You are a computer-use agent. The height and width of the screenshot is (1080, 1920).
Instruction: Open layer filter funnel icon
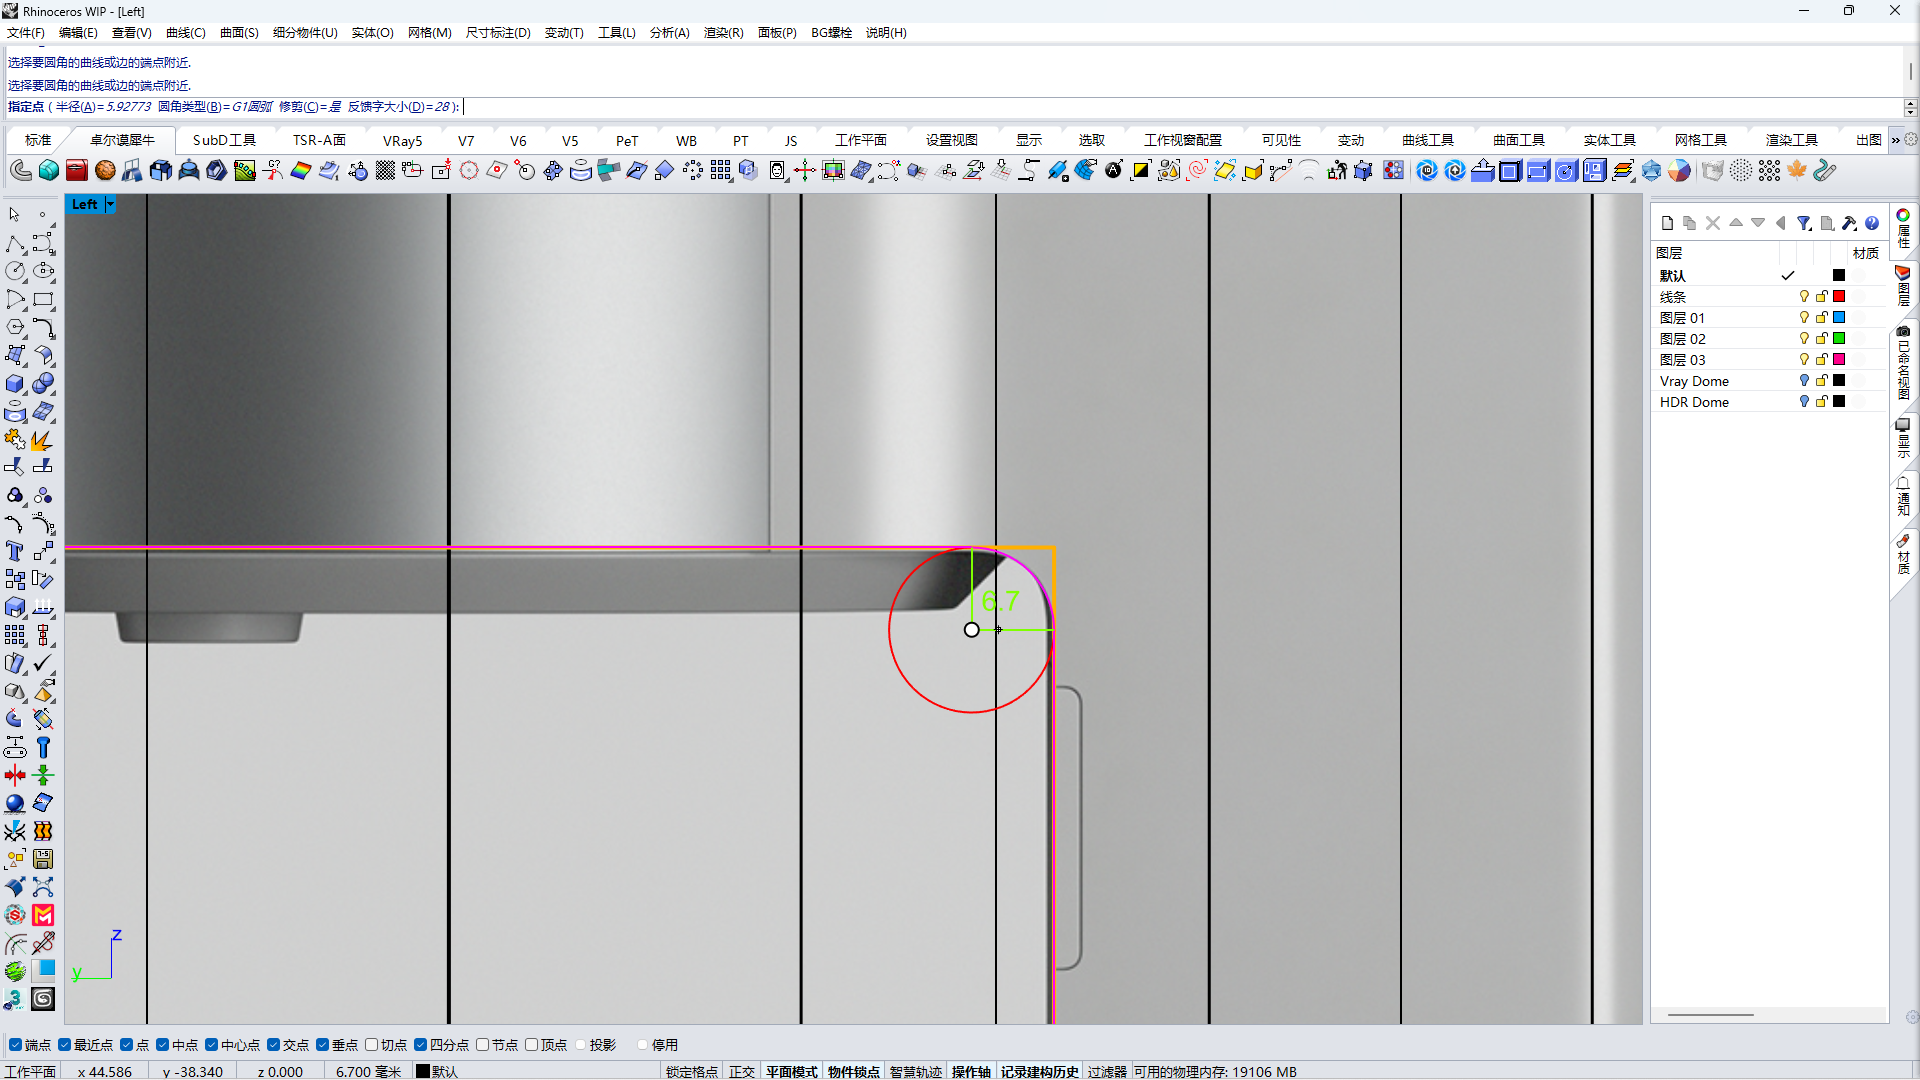point(1803,223)
